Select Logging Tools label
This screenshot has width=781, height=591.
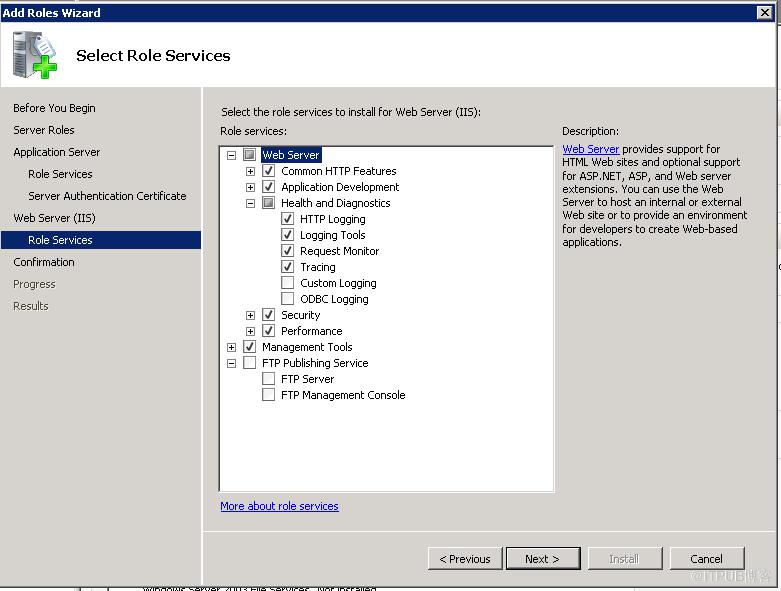click(x=333, y=235)
